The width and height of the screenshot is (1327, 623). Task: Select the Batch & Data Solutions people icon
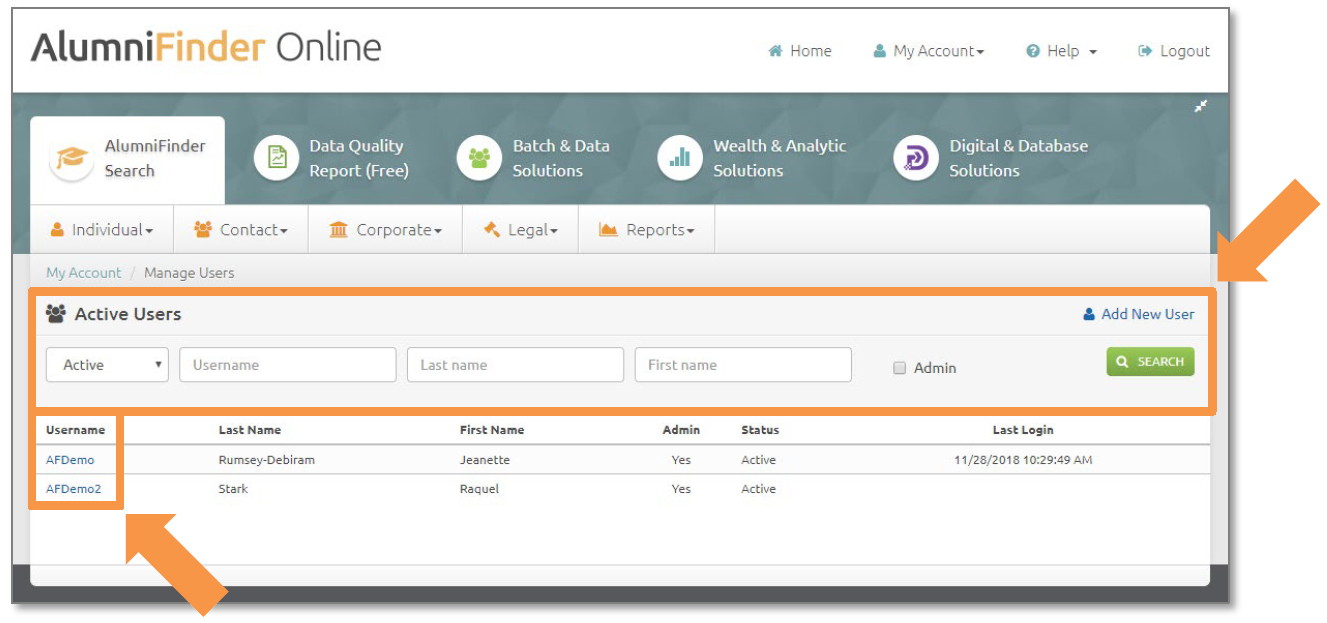(480, 158)
